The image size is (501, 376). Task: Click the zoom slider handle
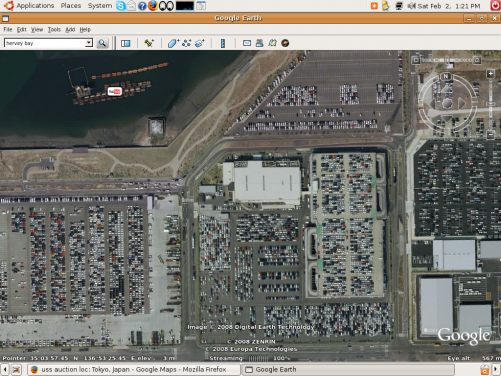(490, 104)
